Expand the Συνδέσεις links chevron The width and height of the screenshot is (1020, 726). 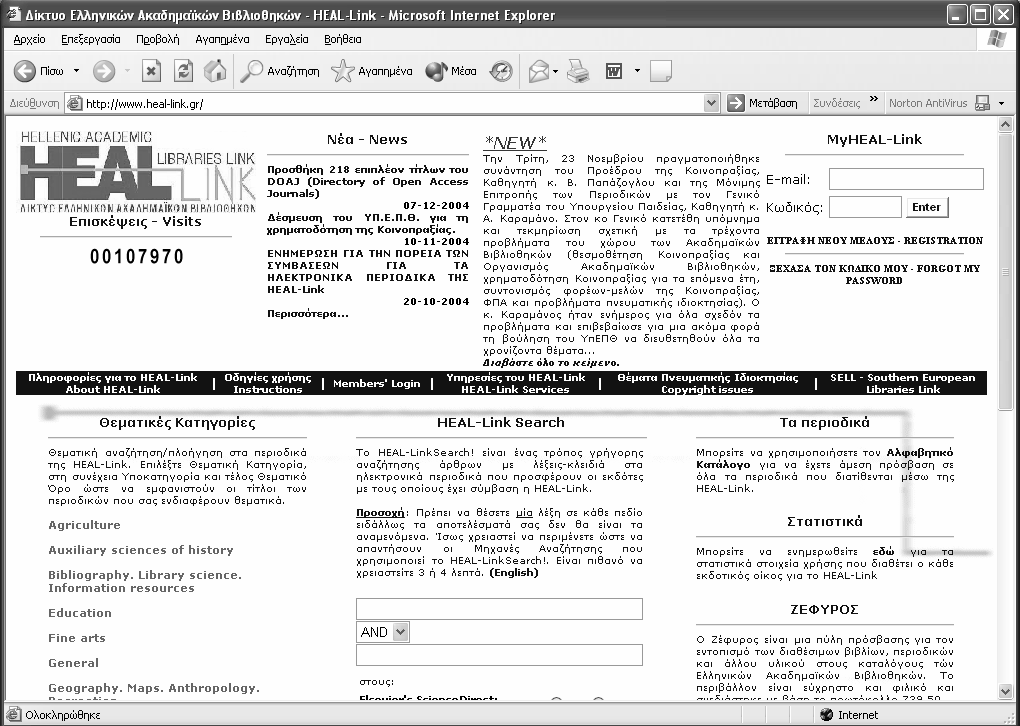click(874, 100)
